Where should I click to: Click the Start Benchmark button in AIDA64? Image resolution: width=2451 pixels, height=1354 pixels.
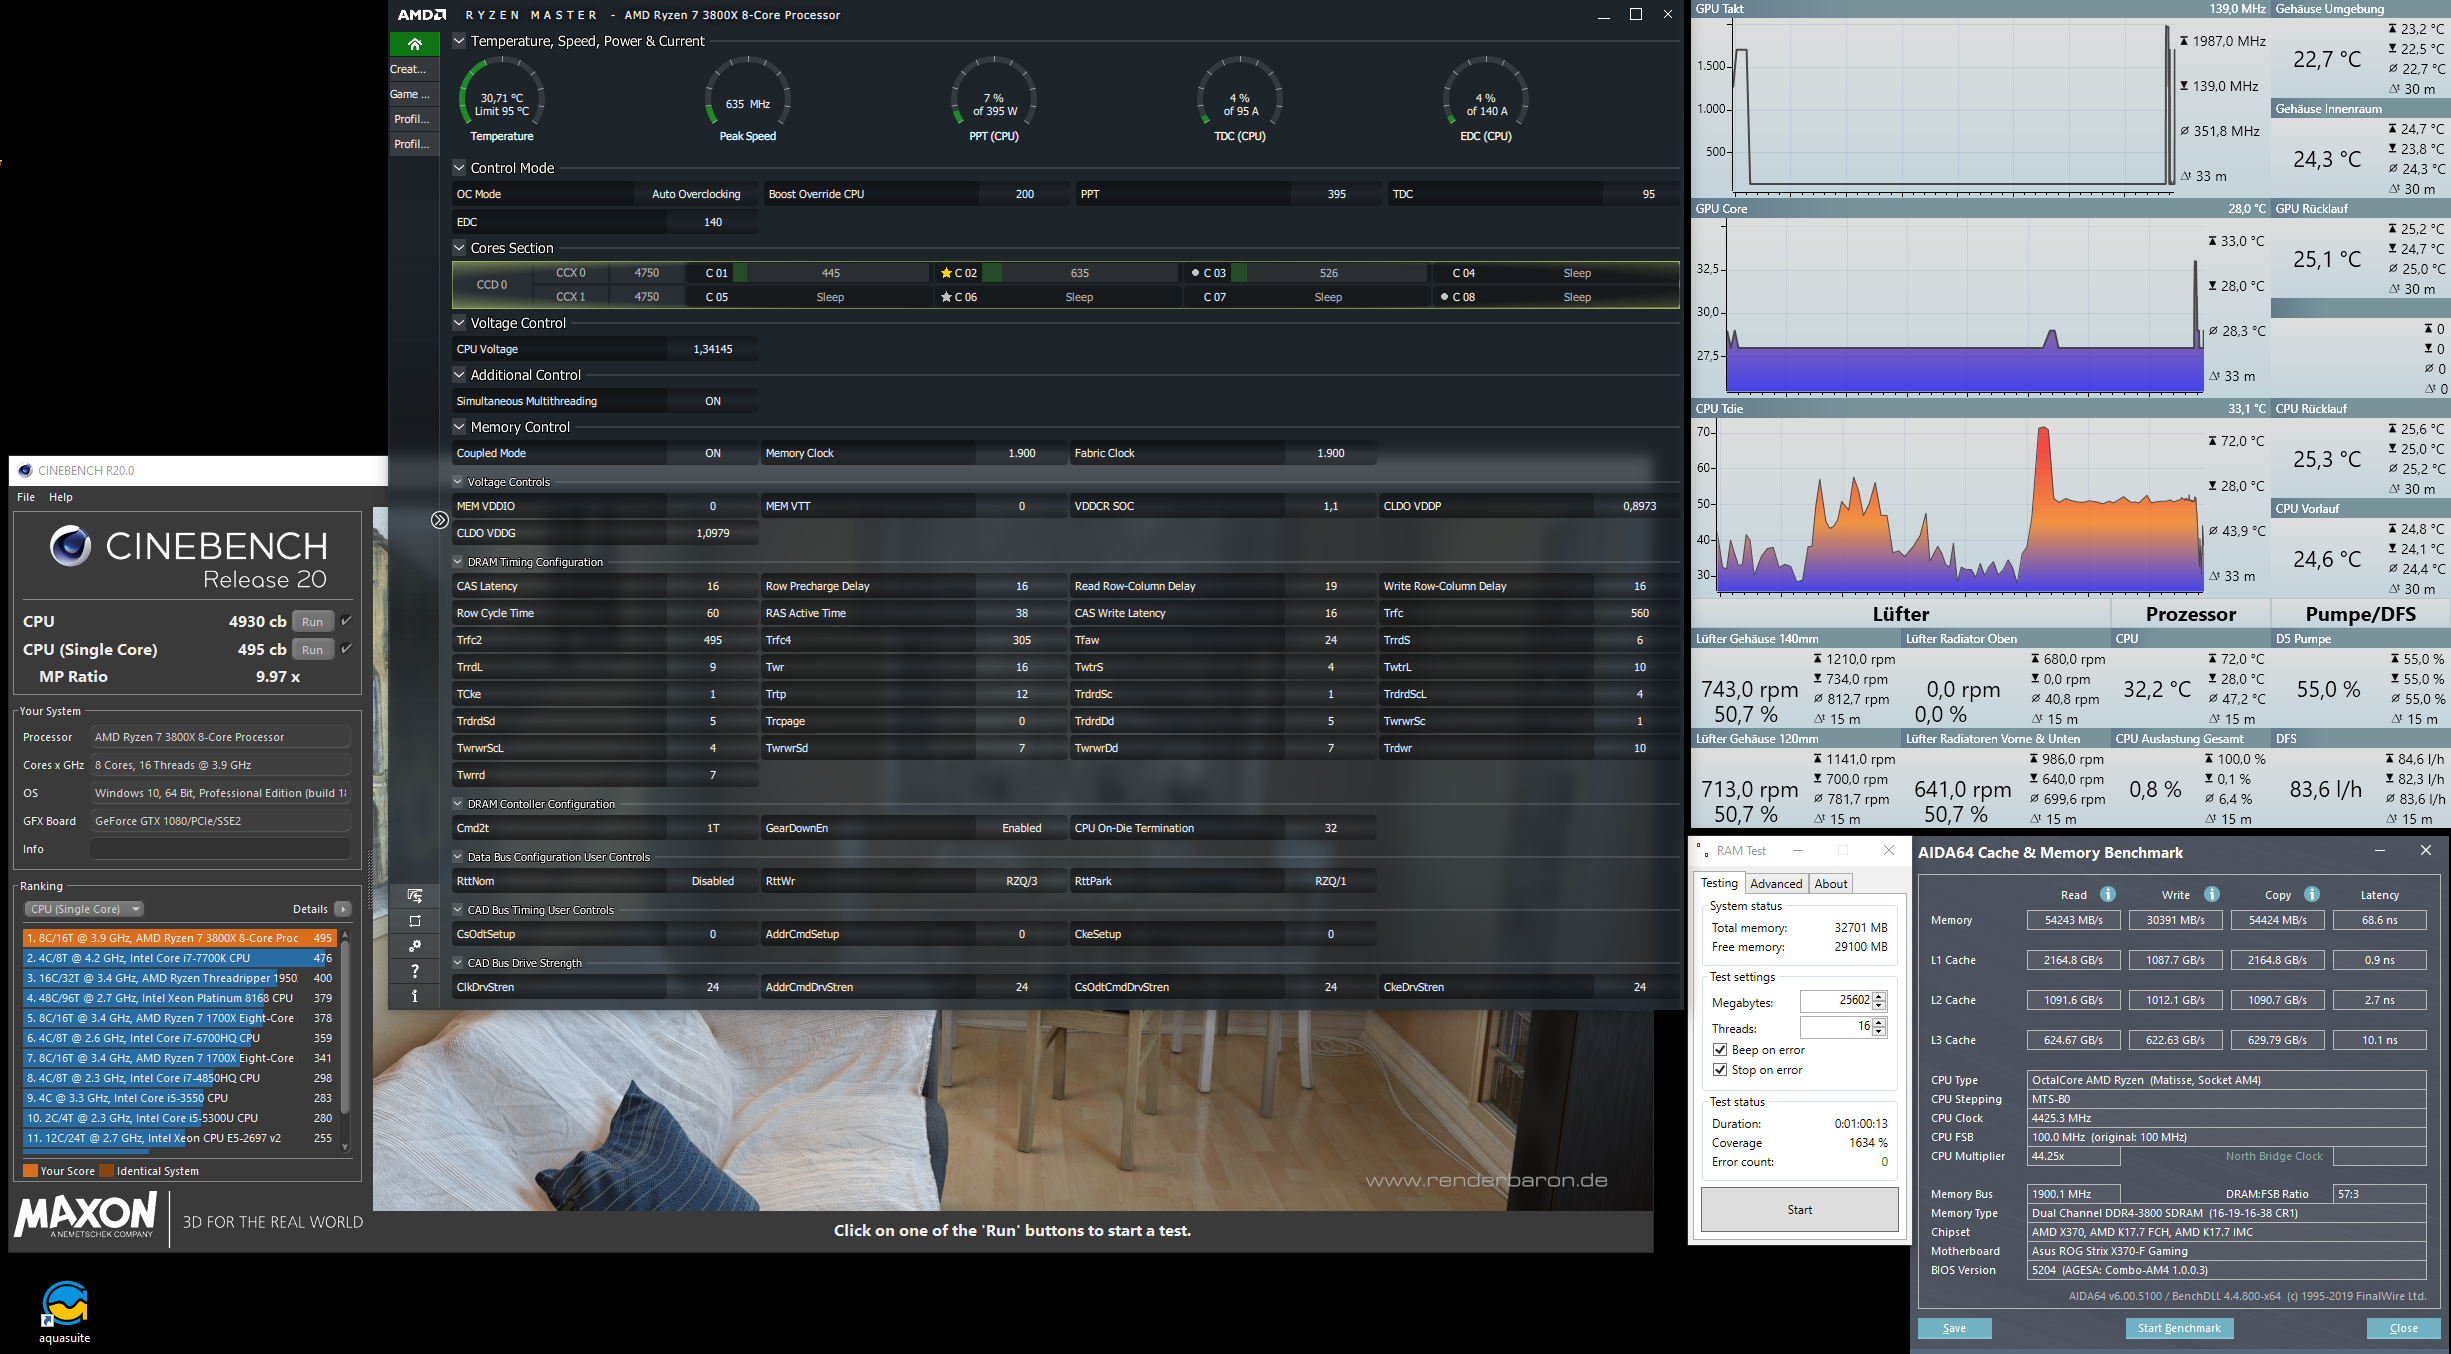click(x=2178, y=1328)
